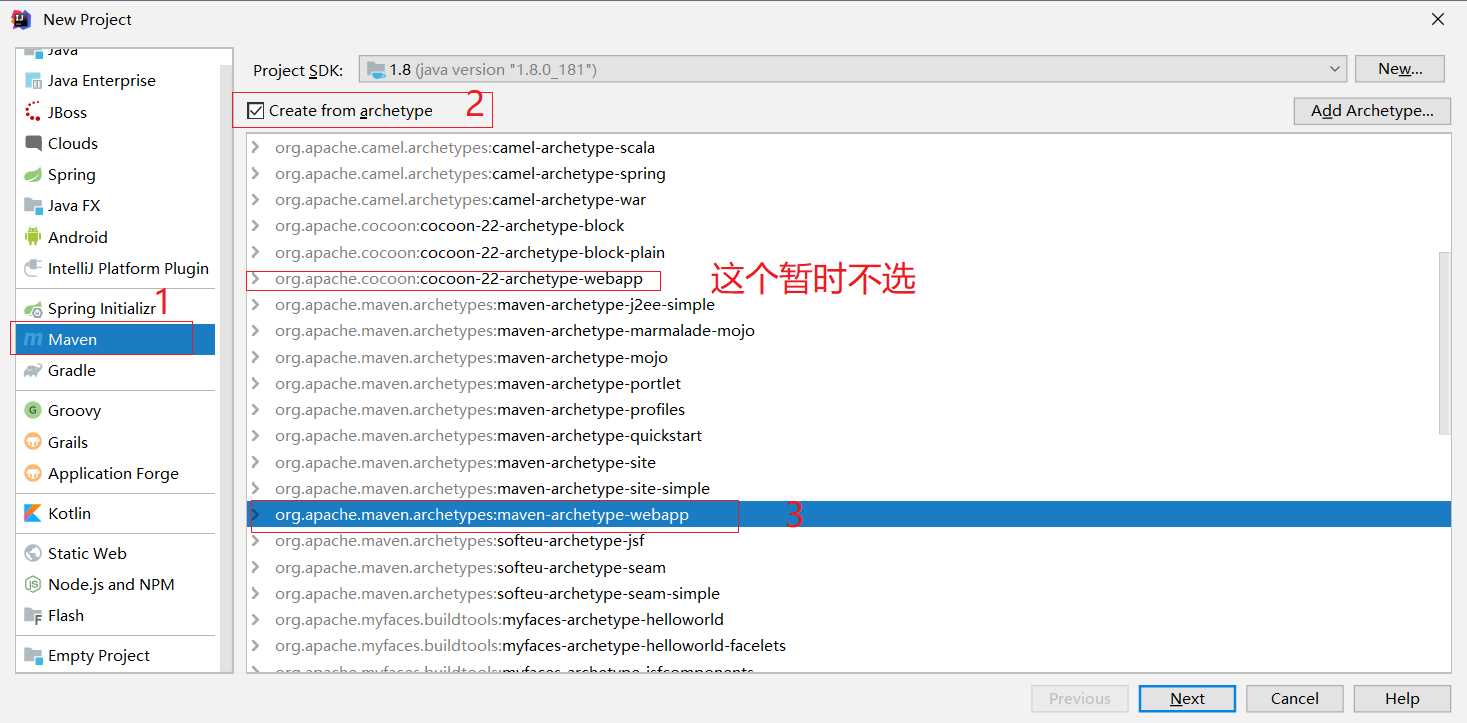Click the JBoss red dots icon
Viewport: 1467px width, 723px height.
pyautogui.click(x=33, y=112)
